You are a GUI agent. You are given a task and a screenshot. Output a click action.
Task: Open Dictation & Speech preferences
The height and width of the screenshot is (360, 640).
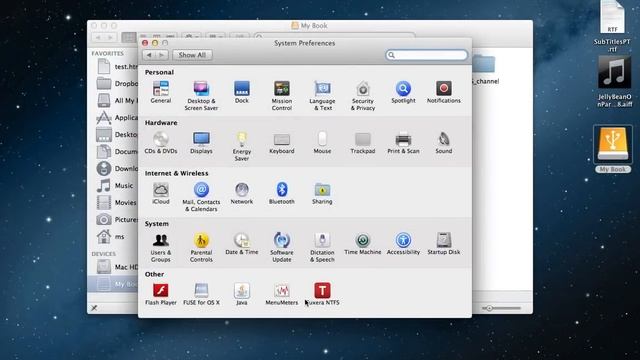[322, 248]
